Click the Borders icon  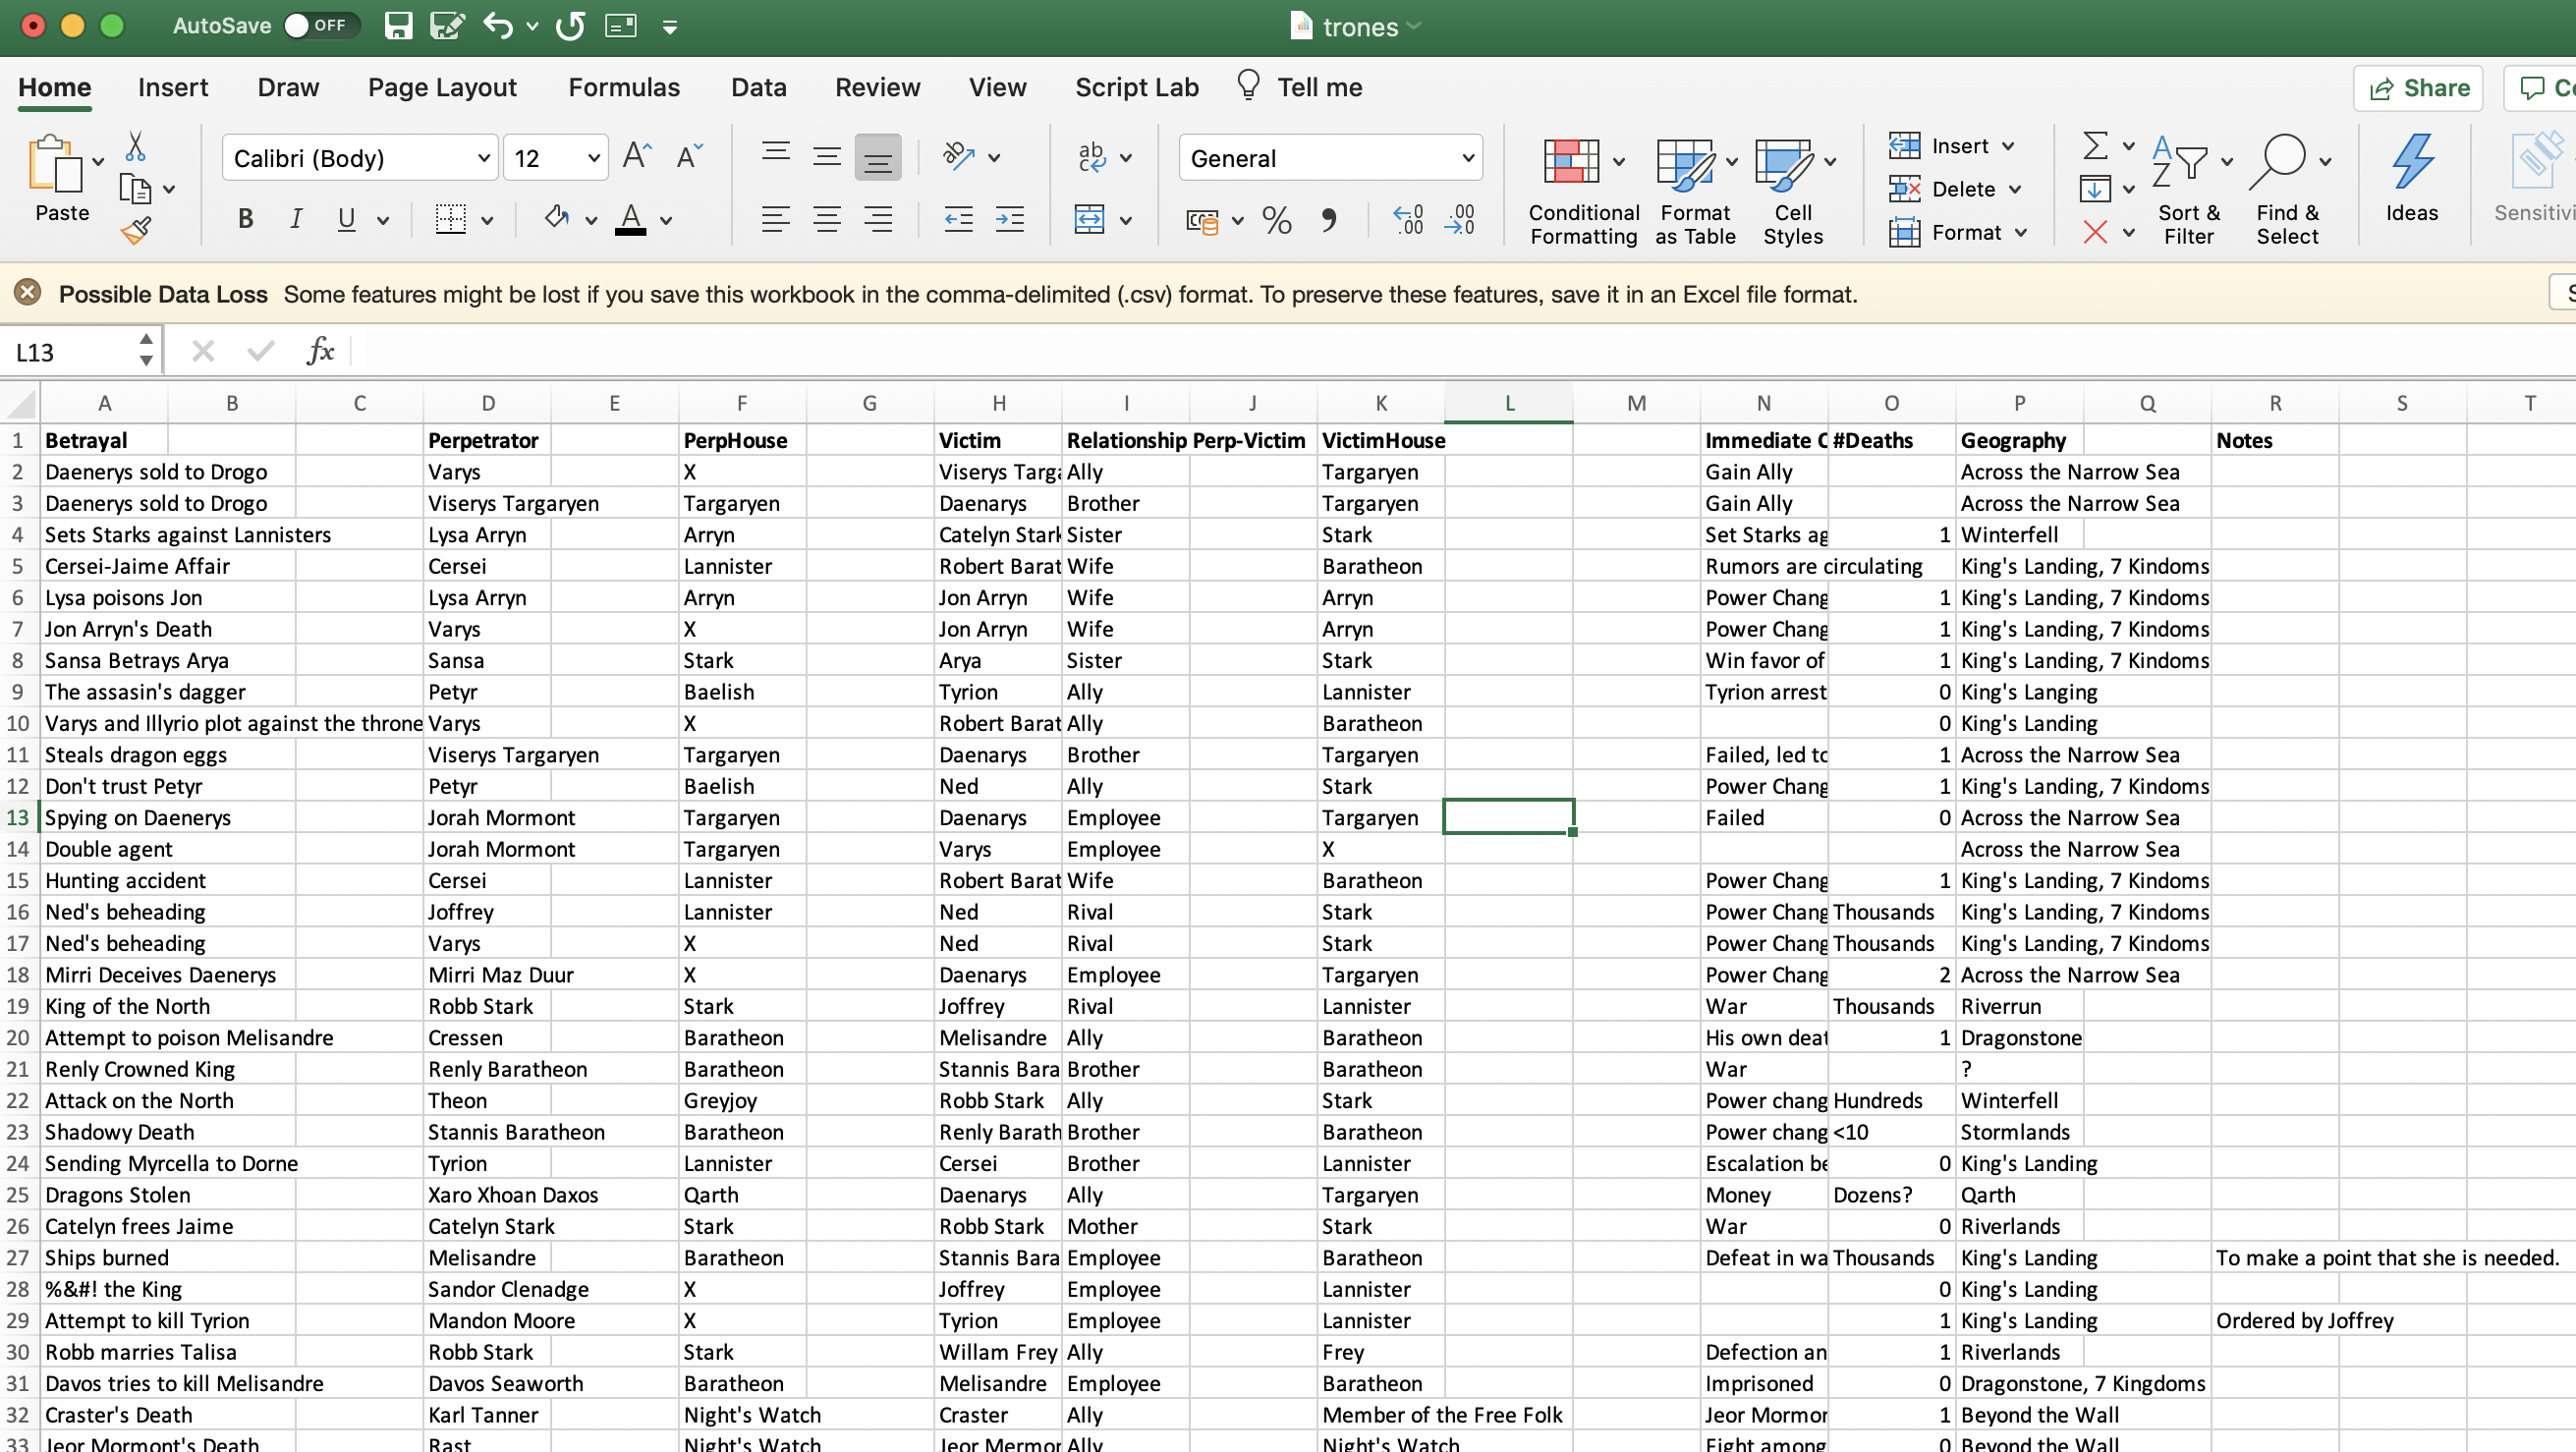[x=451, y=219]
